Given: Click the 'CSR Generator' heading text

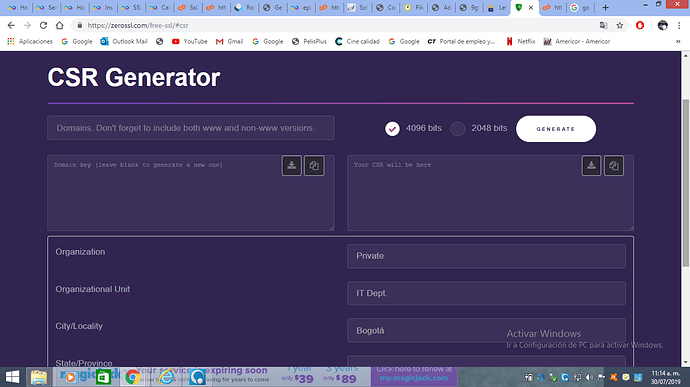Looking at the screenshot, I should point(134,77).
